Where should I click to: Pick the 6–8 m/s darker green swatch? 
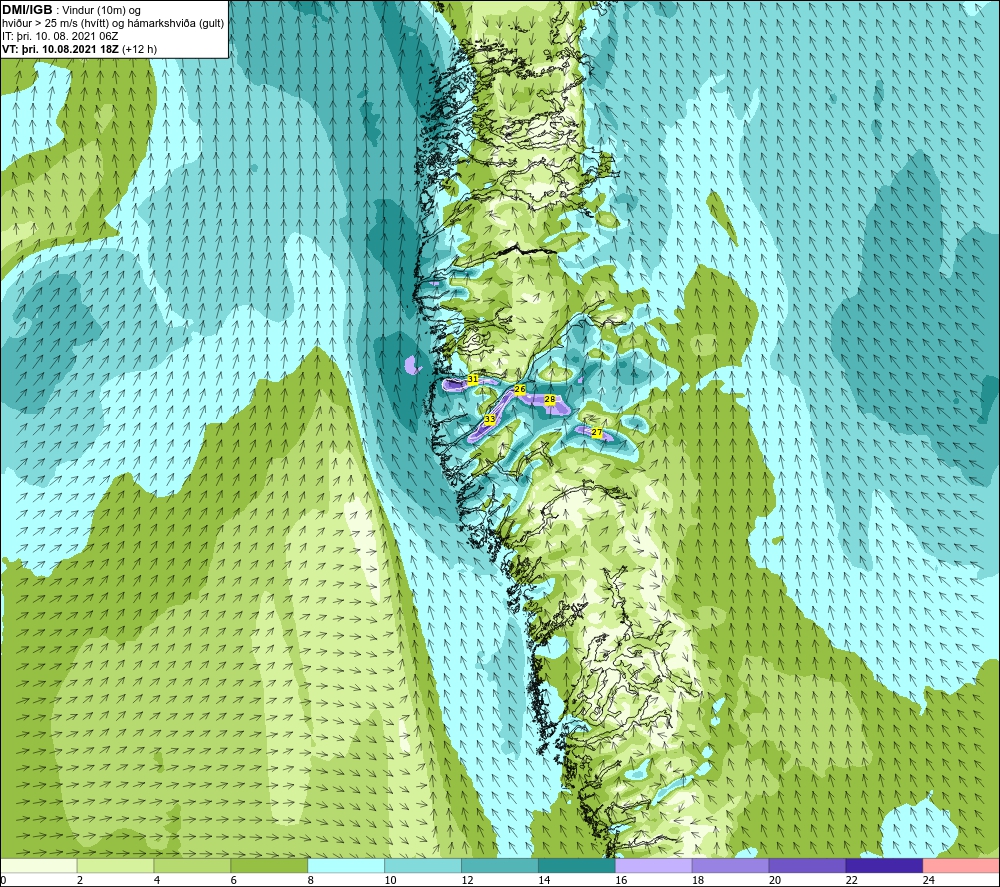point(269,866)
